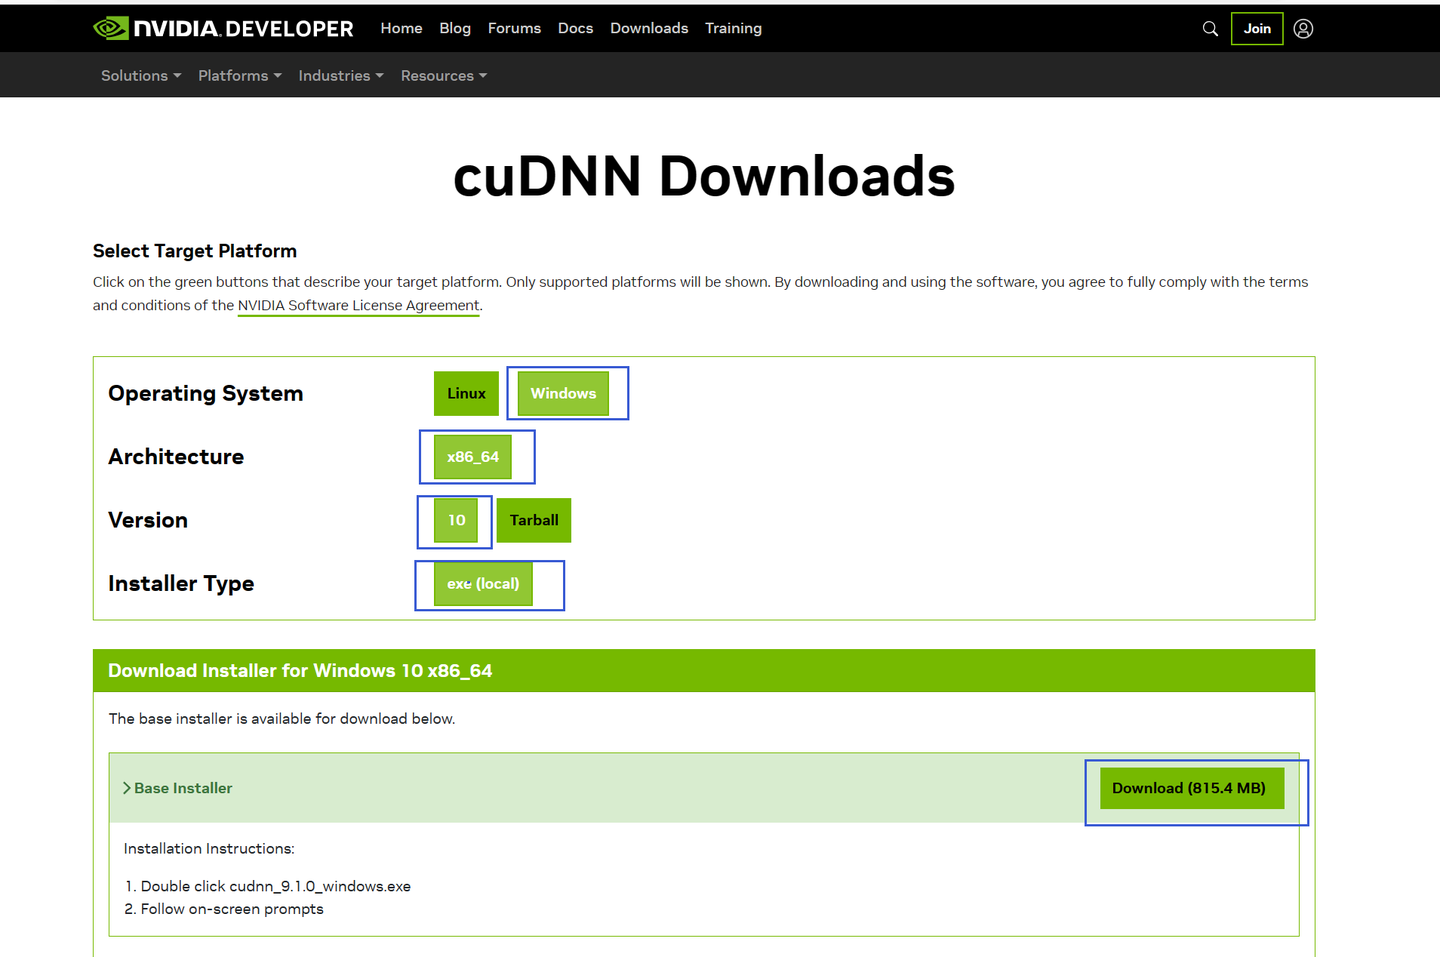Select the x86_64 architecture option
The height and width of the screenshot is (957, 1440).
(x=473, y=456)
